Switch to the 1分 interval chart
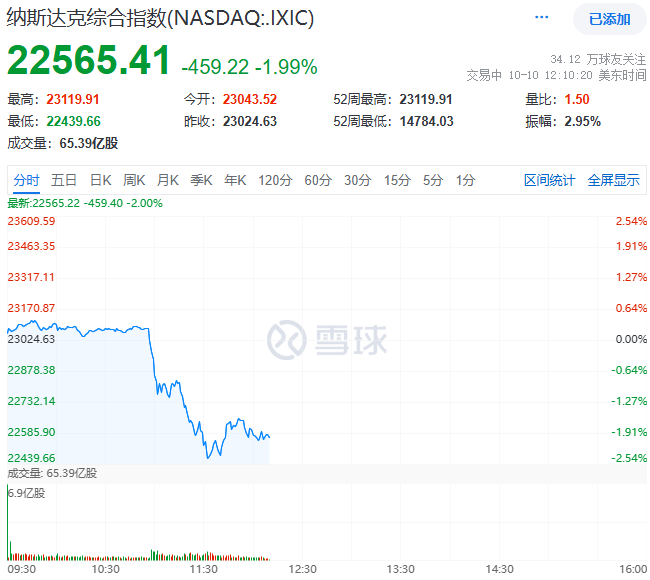 click(465, 180)
